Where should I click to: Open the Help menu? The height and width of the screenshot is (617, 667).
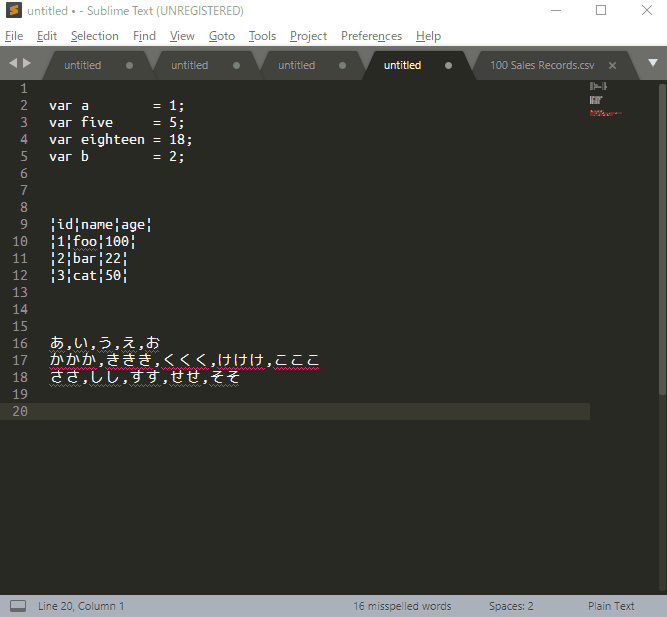point(428,36)
